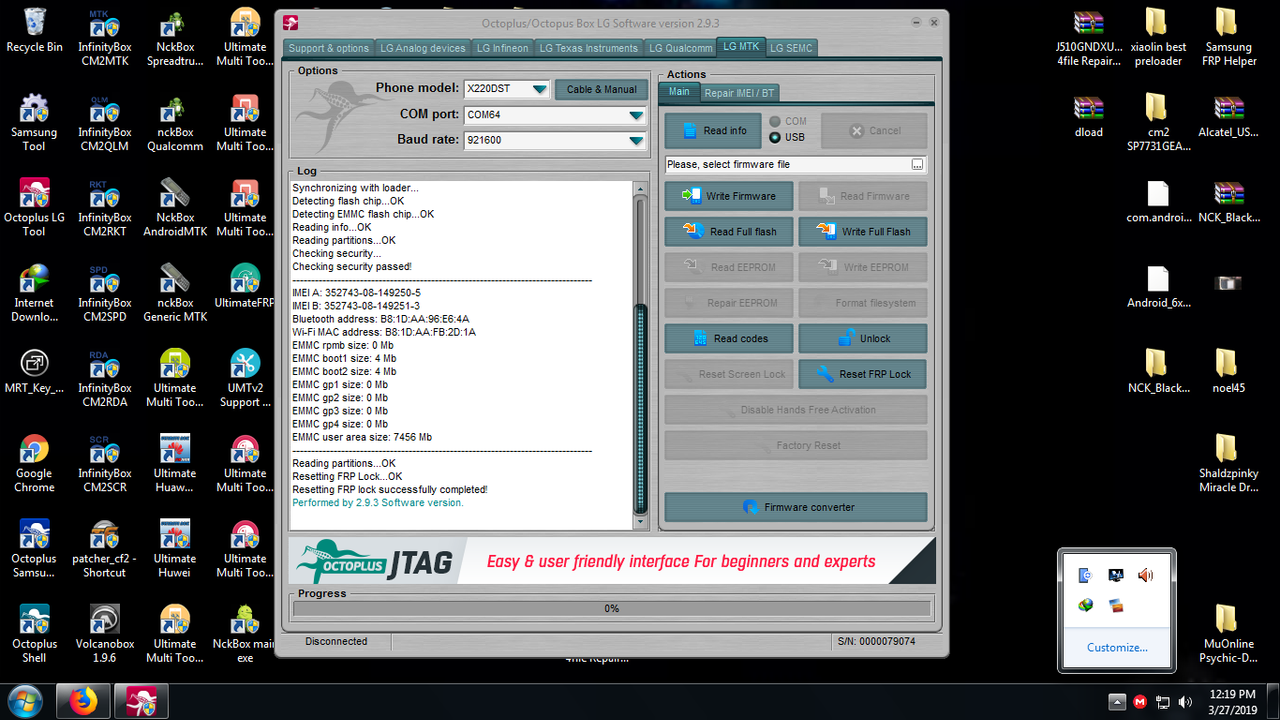
Task: Click the Write Firmware button
Action: point(729,196)
